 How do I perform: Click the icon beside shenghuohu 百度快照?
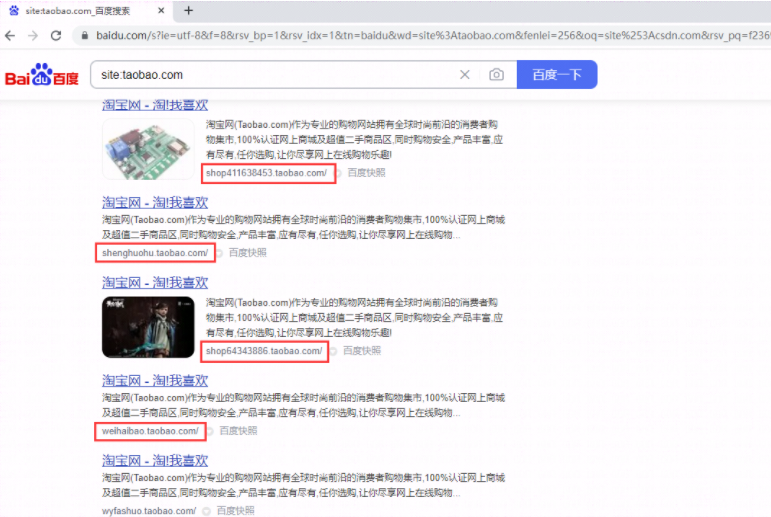[219, 253]
